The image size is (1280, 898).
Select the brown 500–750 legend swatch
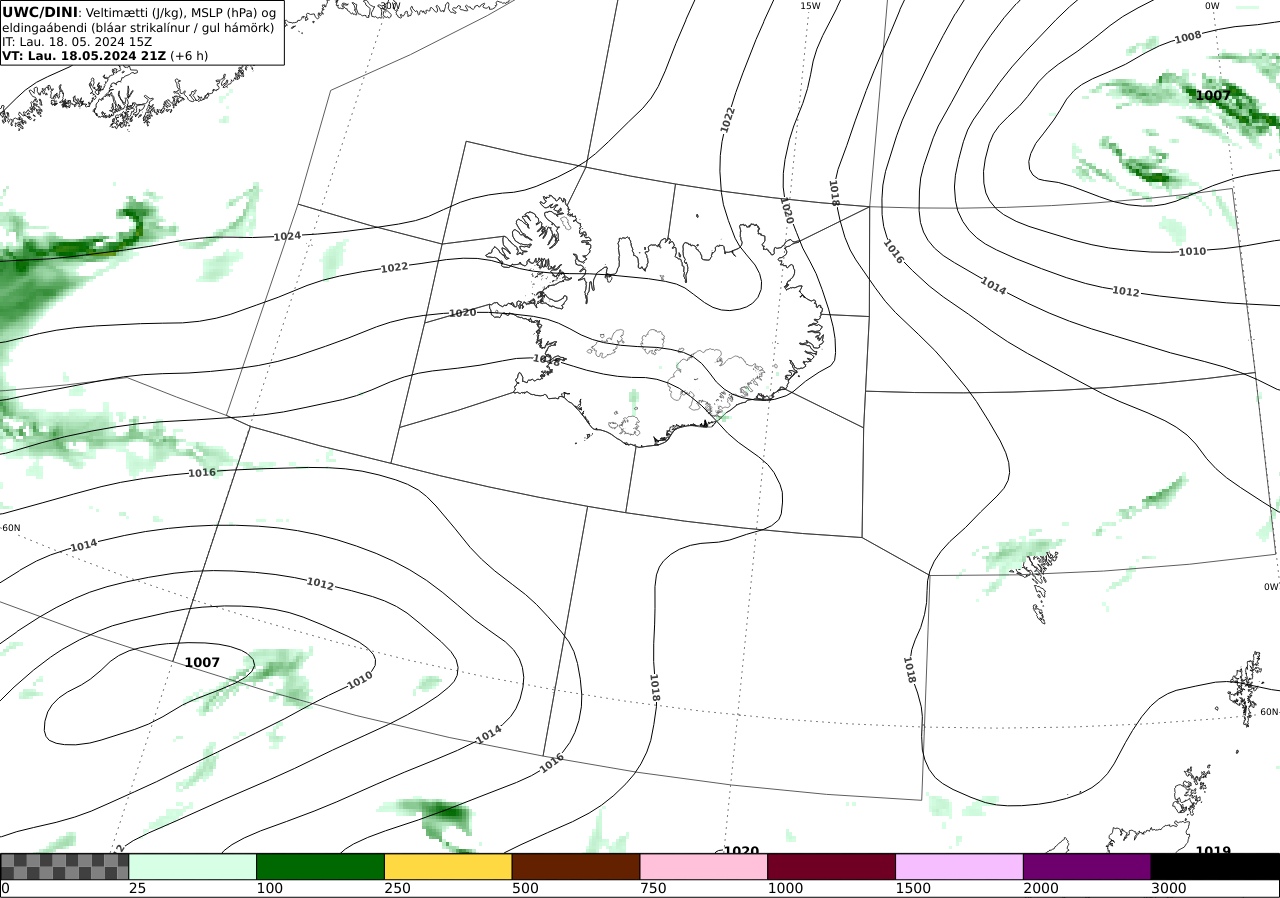[576, 866]
